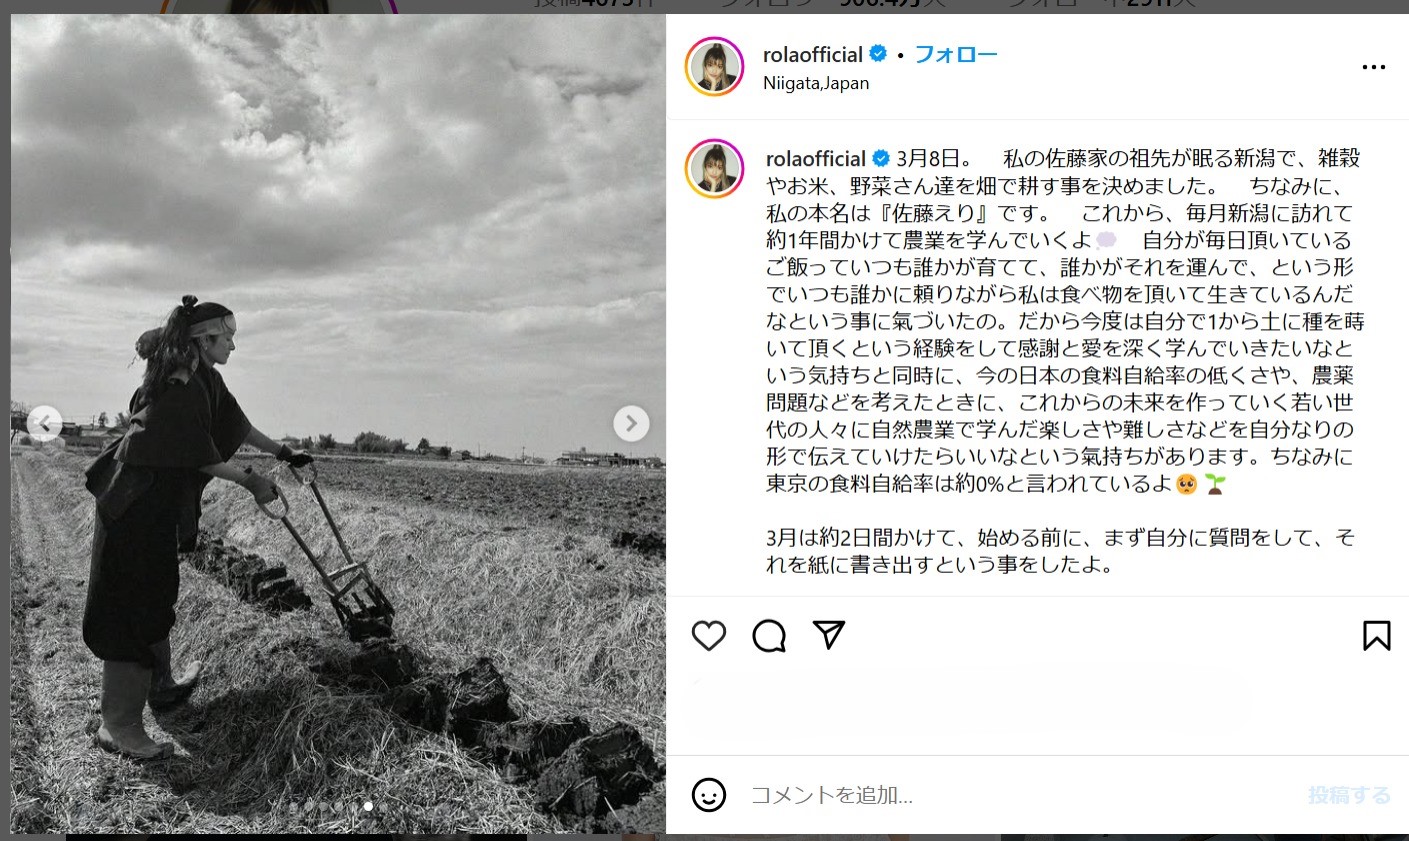The height and width of the screenshot is (841, 1409).
Task: Open emoji picker smiley icon
Action: 709,795
